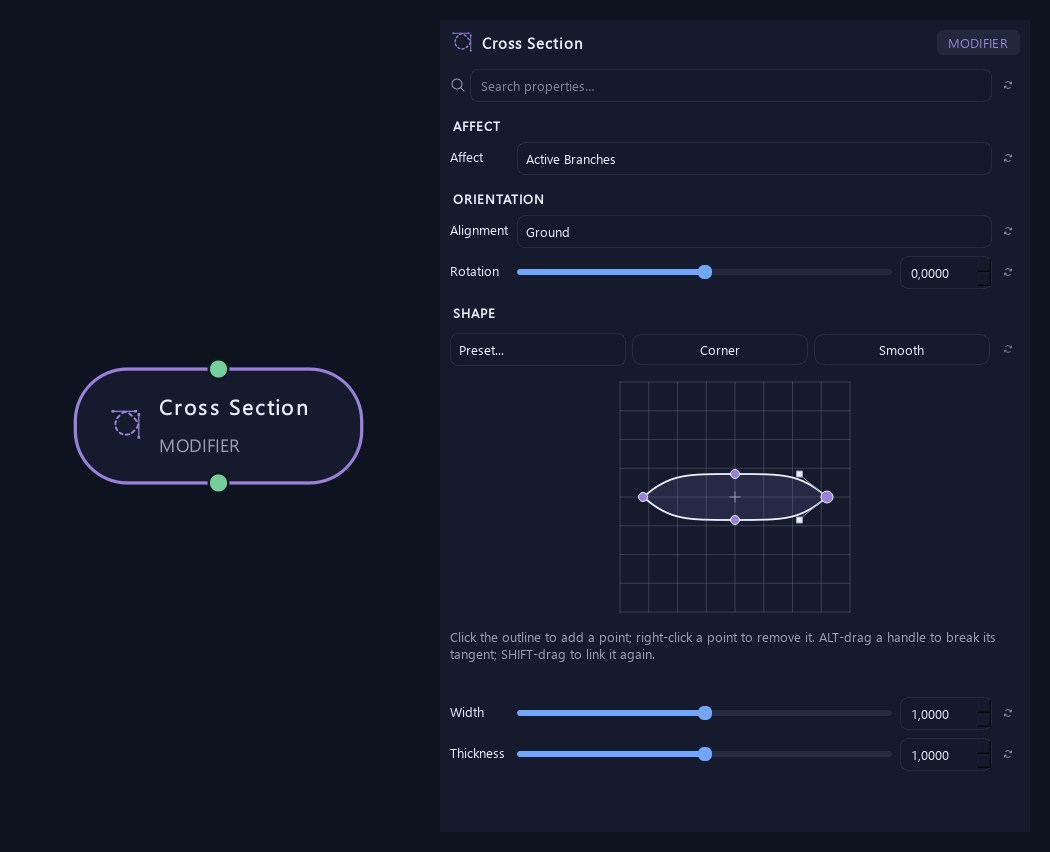This screenshot has width=1050, height=852.
Task: Click the ORIENTATION section header
Action: click(498, 200)
